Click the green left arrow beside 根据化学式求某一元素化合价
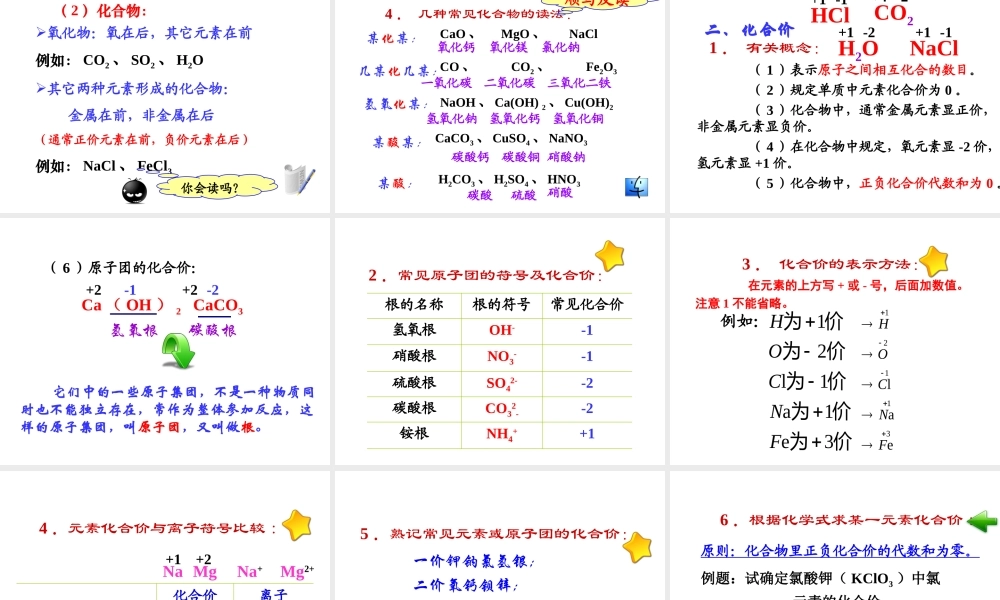This screenshot has height=600, width=1000. (982, 521)
